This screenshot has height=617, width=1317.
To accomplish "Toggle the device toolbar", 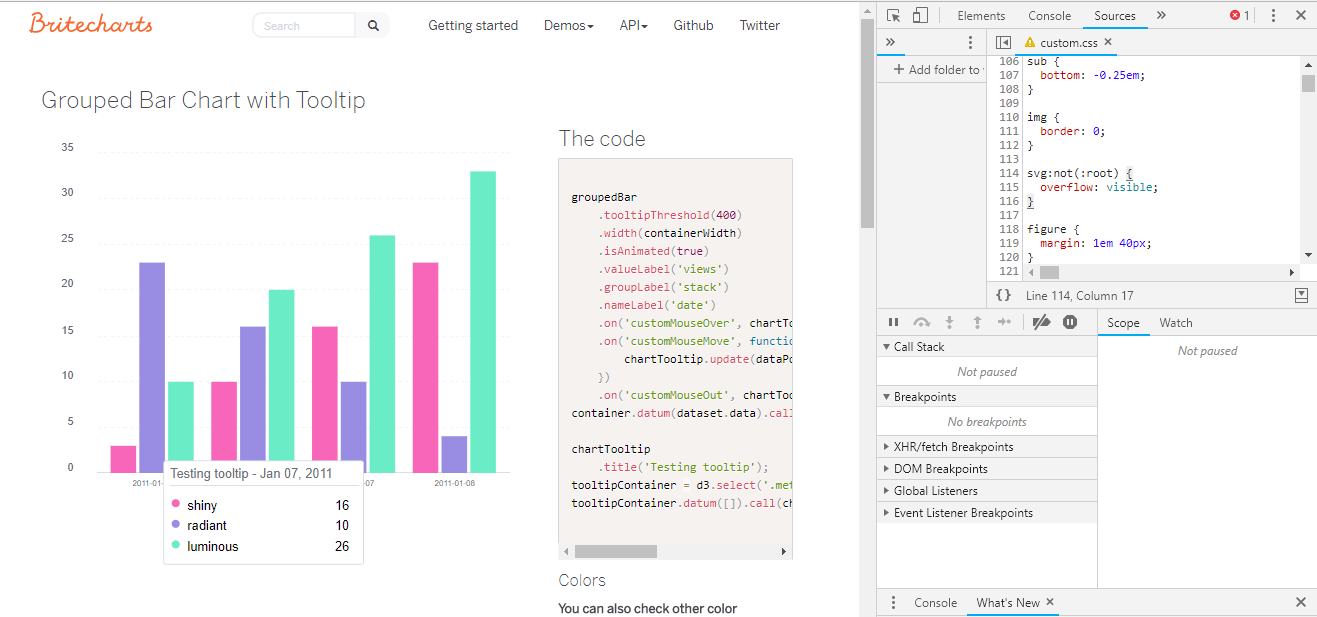I will 920,15.
